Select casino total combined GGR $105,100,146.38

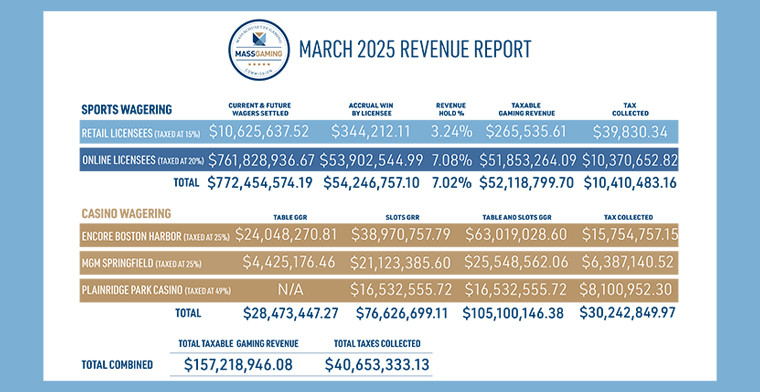(x=513, y=313)
